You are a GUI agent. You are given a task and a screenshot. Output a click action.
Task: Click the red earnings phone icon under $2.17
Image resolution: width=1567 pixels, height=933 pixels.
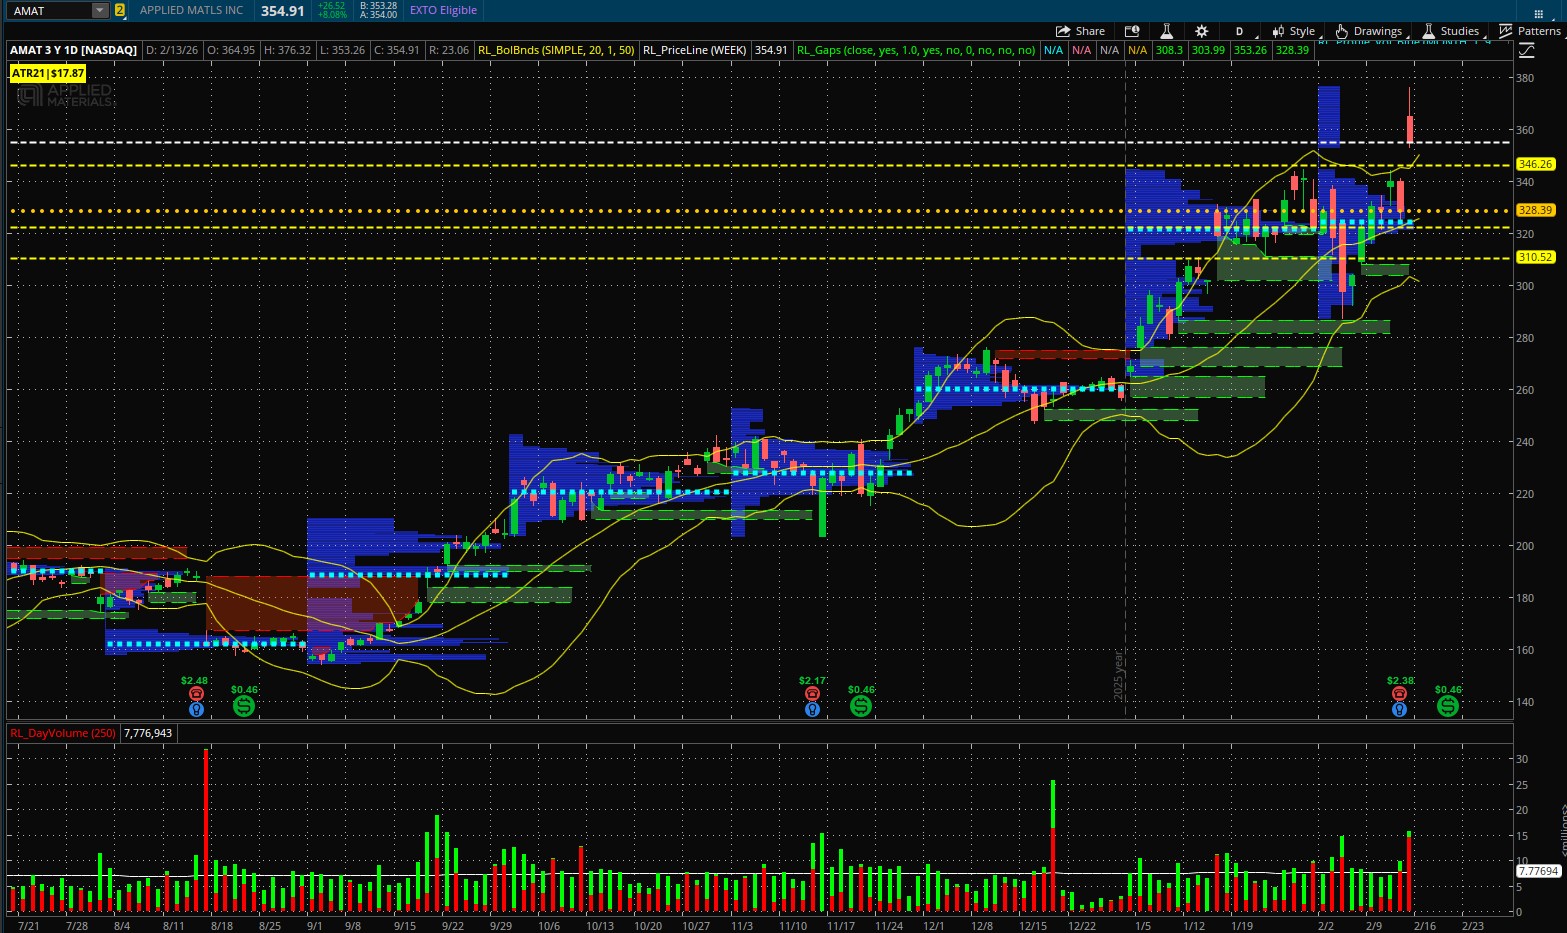pyautogui.click(x=812, y=694)
